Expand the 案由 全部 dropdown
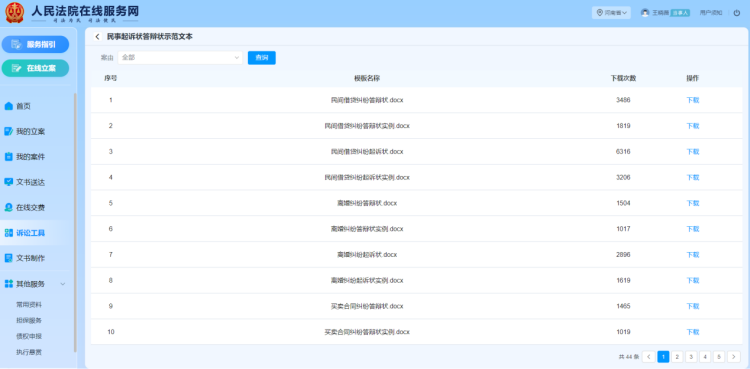750x369 pixels. click(x=180, y=58)
